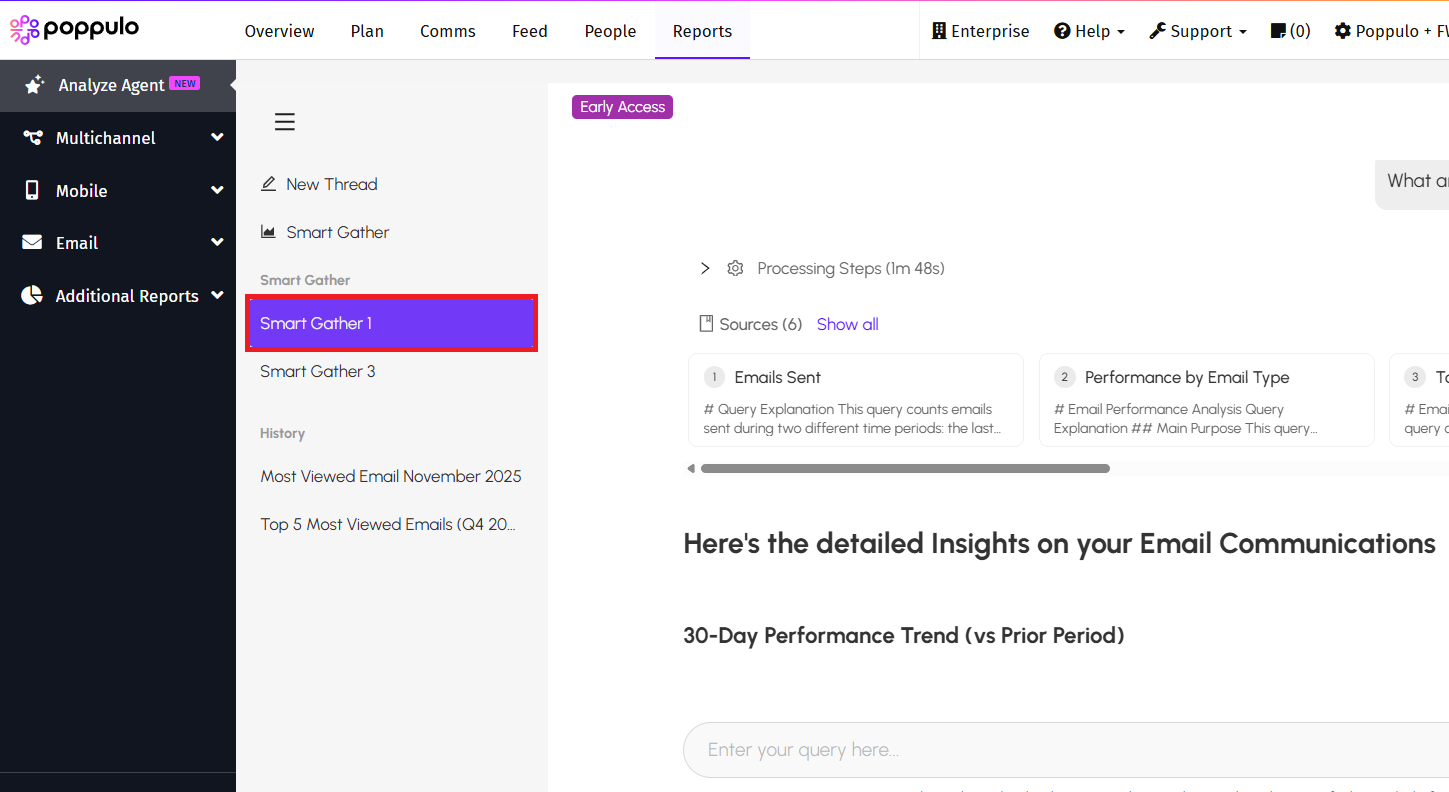Screen dimensions: 1449x792
Task: Open the hamburger menu in the thread panel
Action: click(285, 122)
